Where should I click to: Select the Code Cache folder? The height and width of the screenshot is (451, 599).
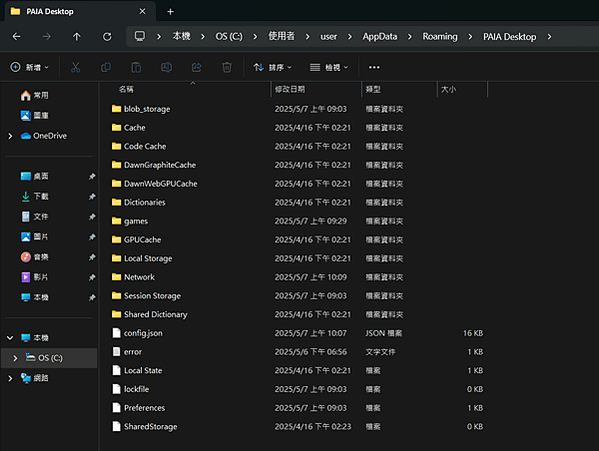click(139, 147)
